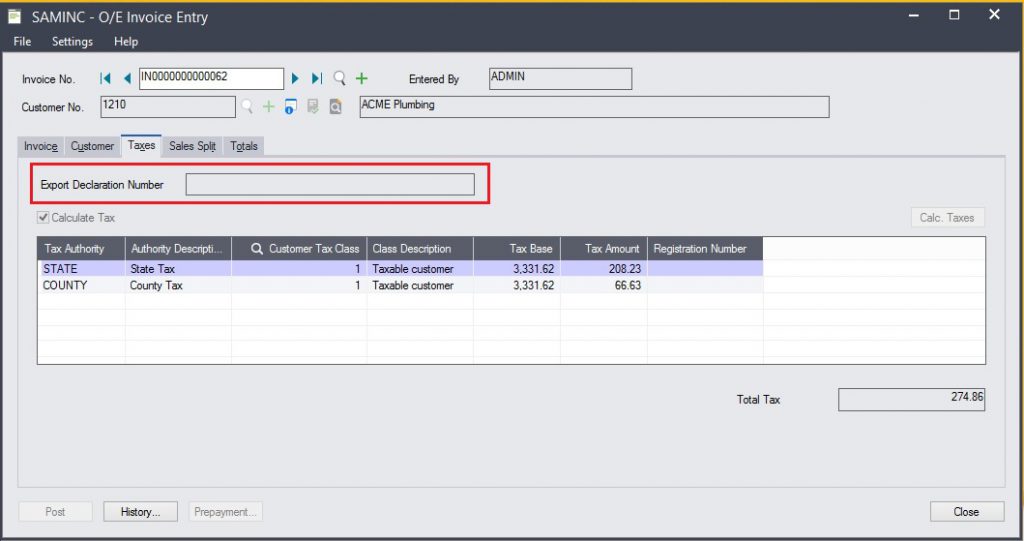The height and width of the screenshot is (541, 1024).
Task: Click the customer inquiry icon beside ACME Plumbing
Action: coord(336,107)
